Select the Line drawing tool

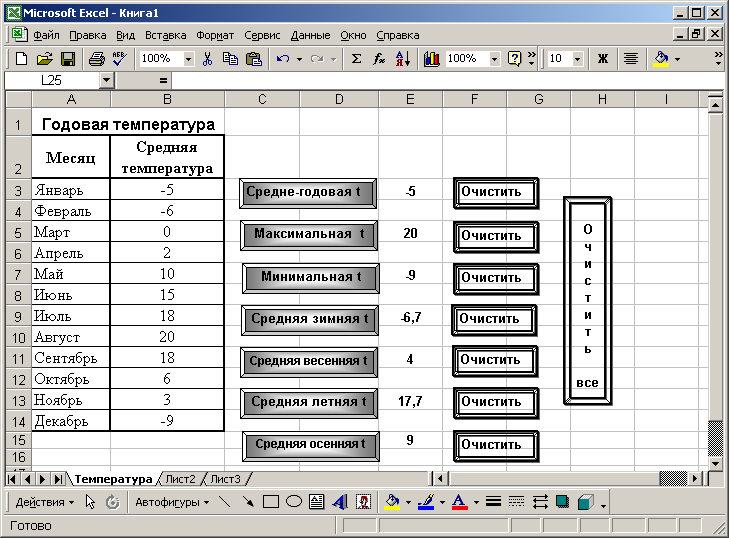click(x=225, y=502)
